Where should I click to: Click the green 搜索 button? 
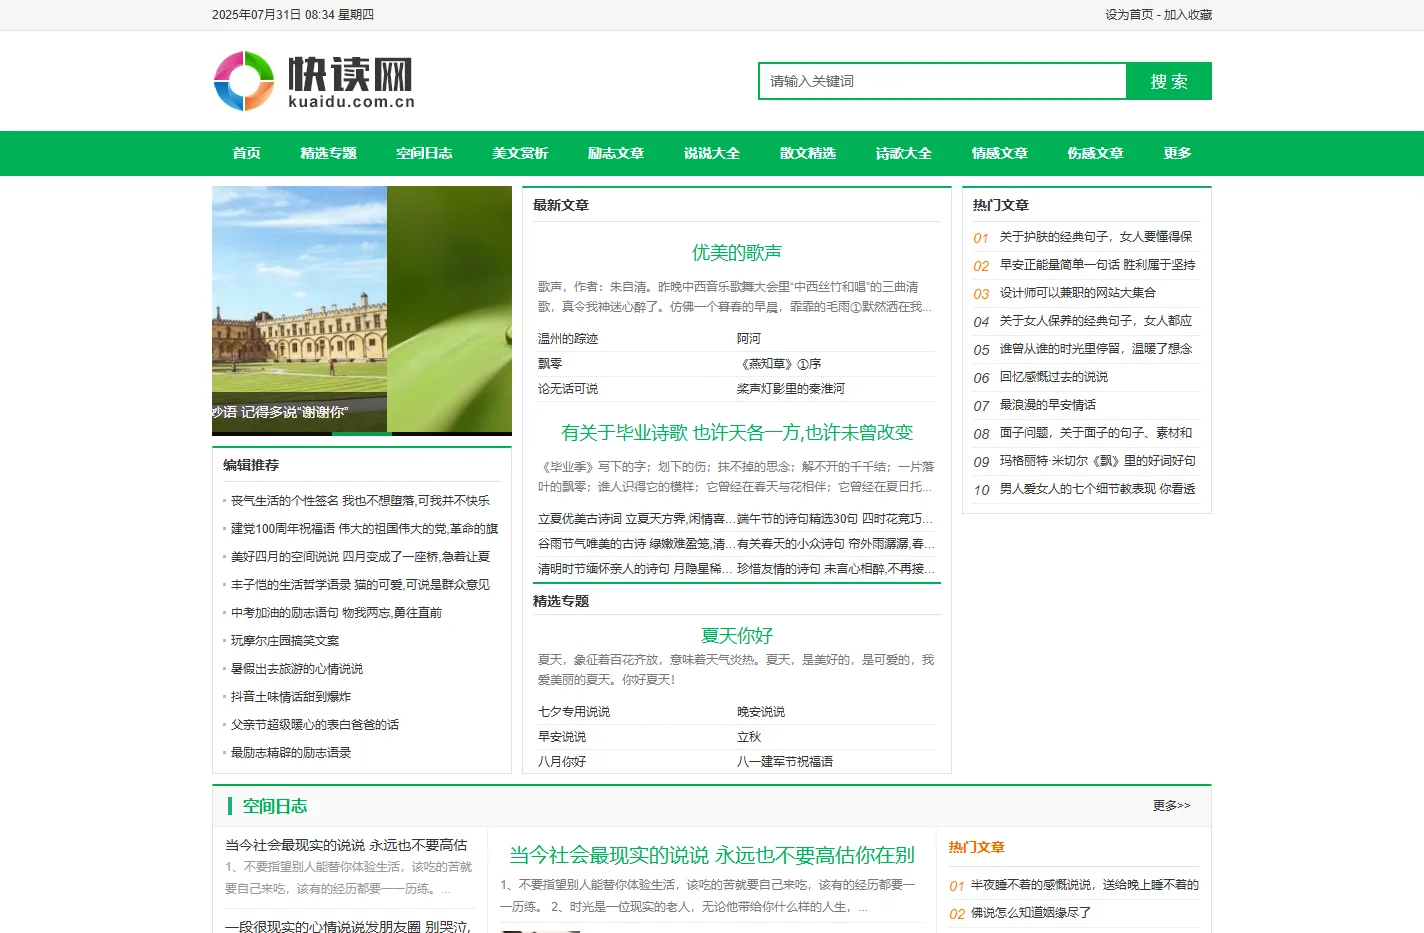[x=1169, y=81]
